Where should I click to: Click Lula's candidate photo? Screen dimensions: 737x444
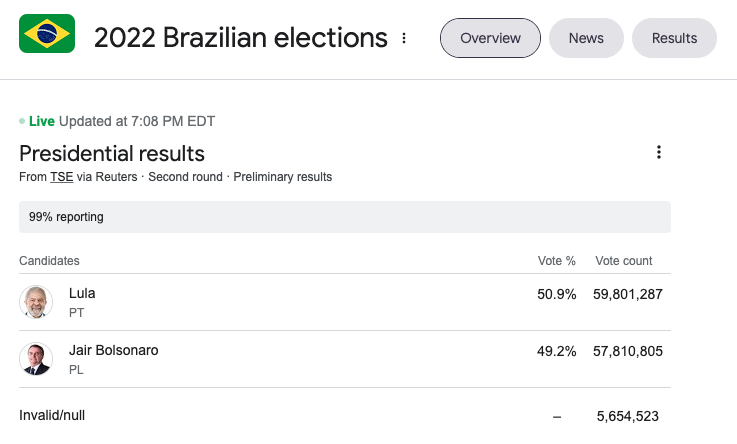tap(36, 302)
